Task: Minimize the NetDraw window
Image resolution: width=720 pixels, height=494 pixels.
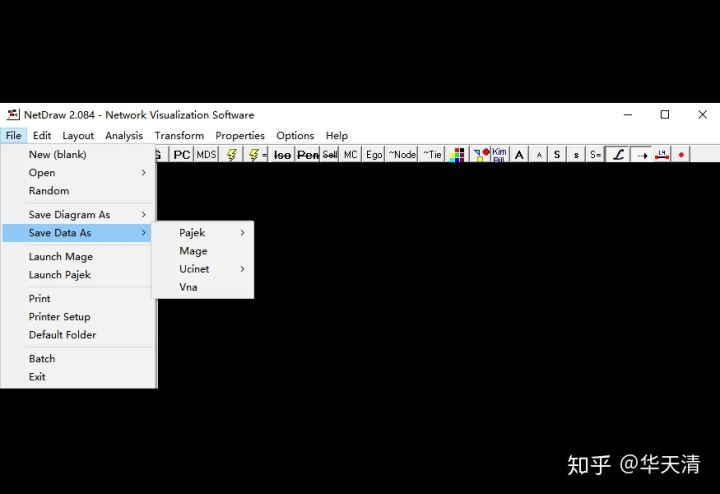Action: click(628, 115)
